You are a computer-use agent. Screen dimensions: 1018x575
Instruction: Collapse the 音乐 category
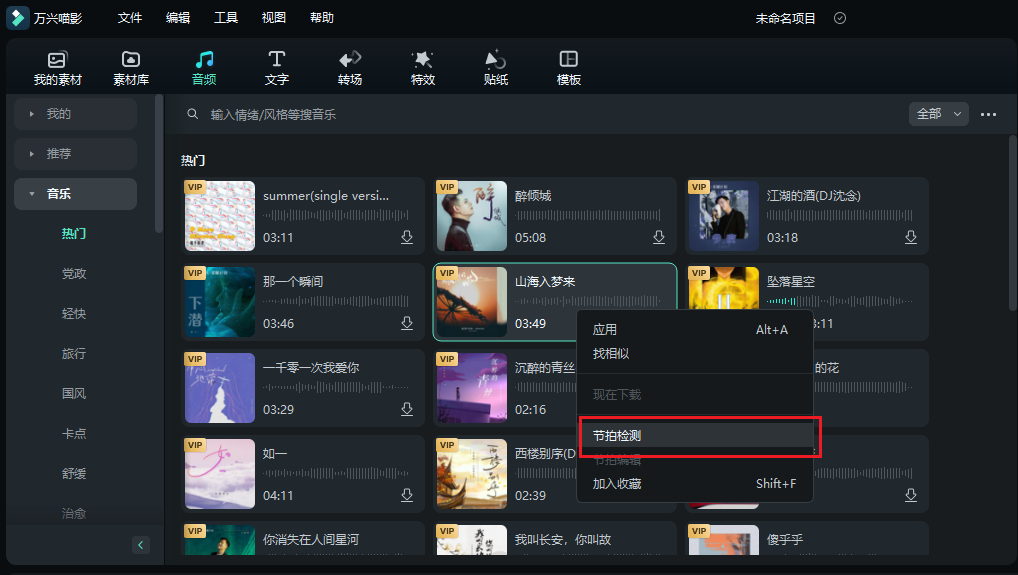[x=75, y=194]
